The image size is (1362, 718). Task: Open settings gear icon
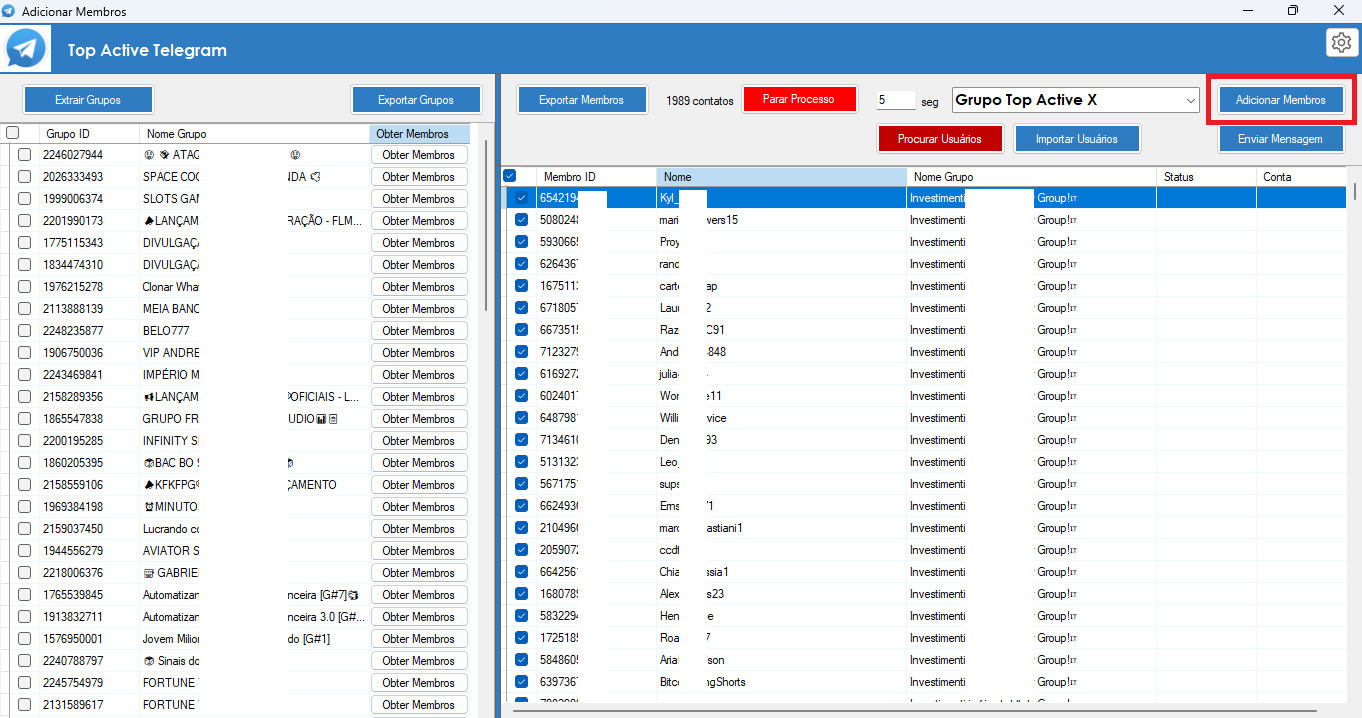tap(1341, 42)
